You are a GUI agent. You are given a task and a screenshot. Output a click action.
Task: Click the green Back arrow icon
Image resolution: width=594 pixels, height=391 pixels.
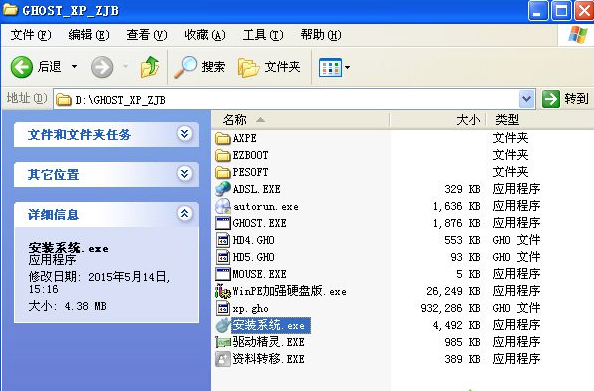[x=22, y=67]
